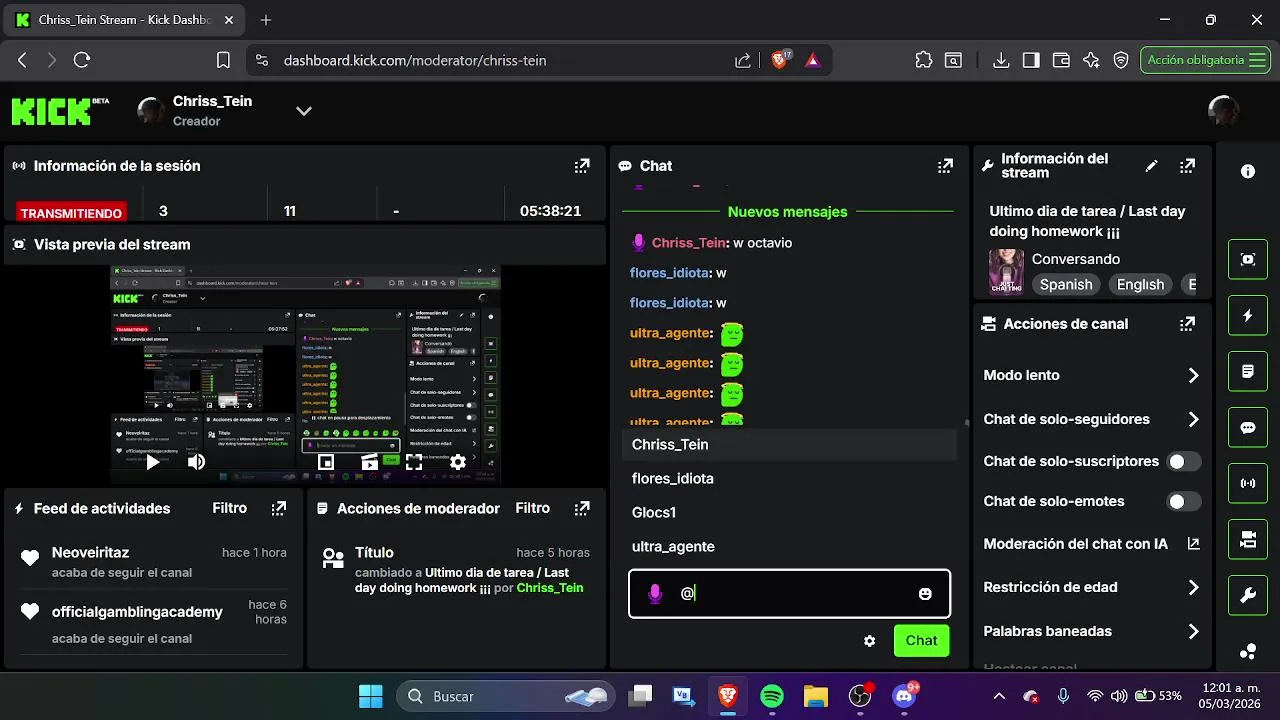The image size is (1280, 720).
Task: Select Glocs1 from mention suggestions
Action: click(789, 513)
